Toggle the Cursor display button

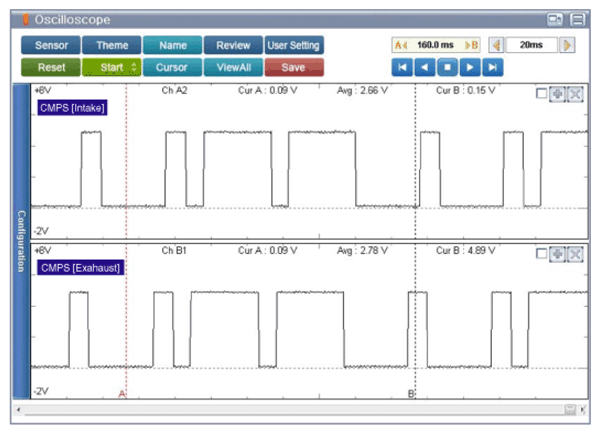(x=171, y=68)
